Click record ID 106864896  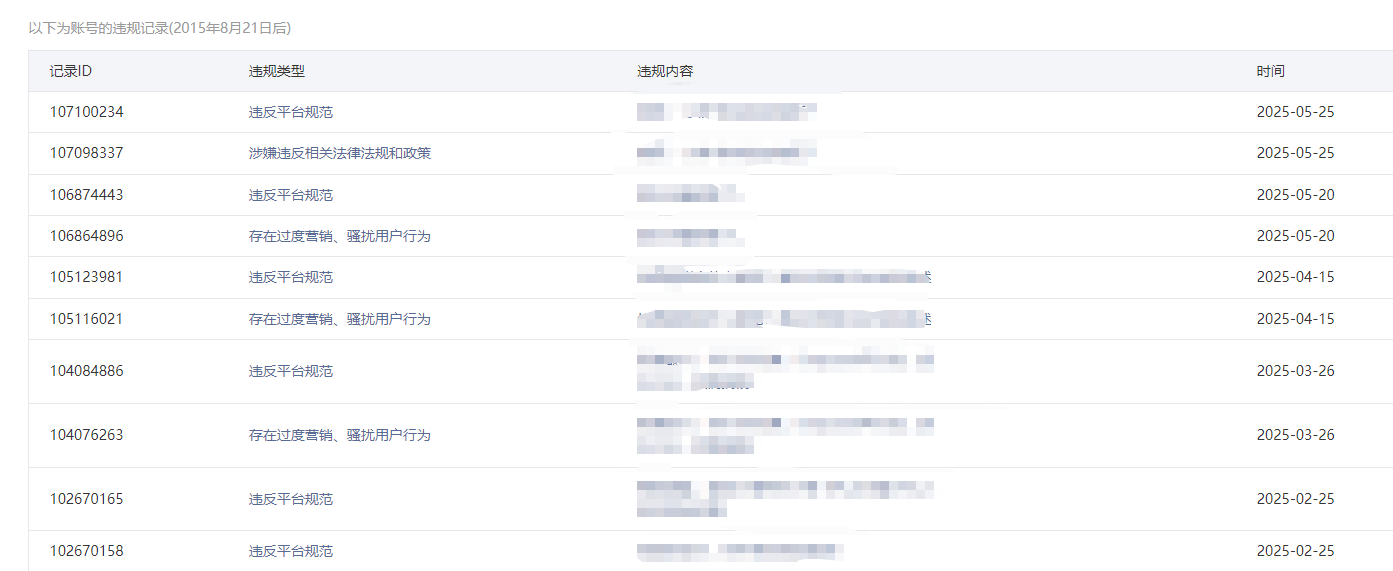(x=87, y=236)
